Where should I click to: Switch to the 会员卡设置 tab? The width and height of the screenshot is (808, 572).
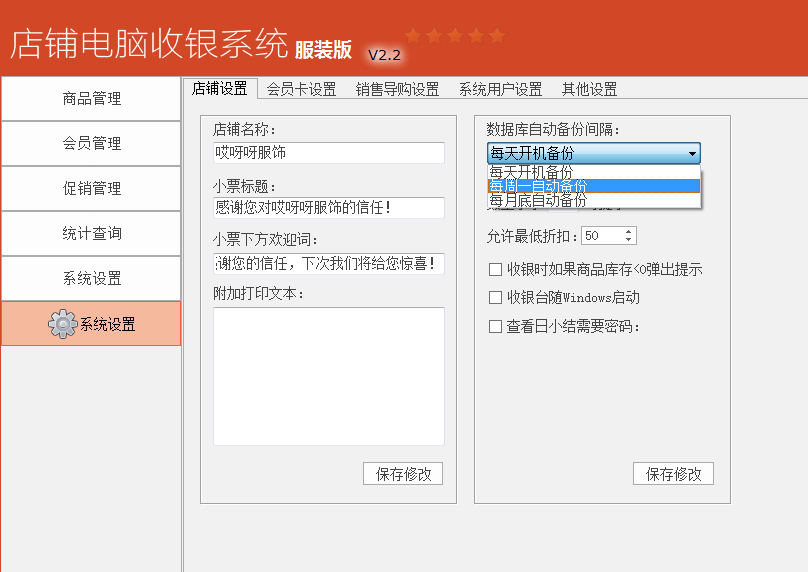301,89
